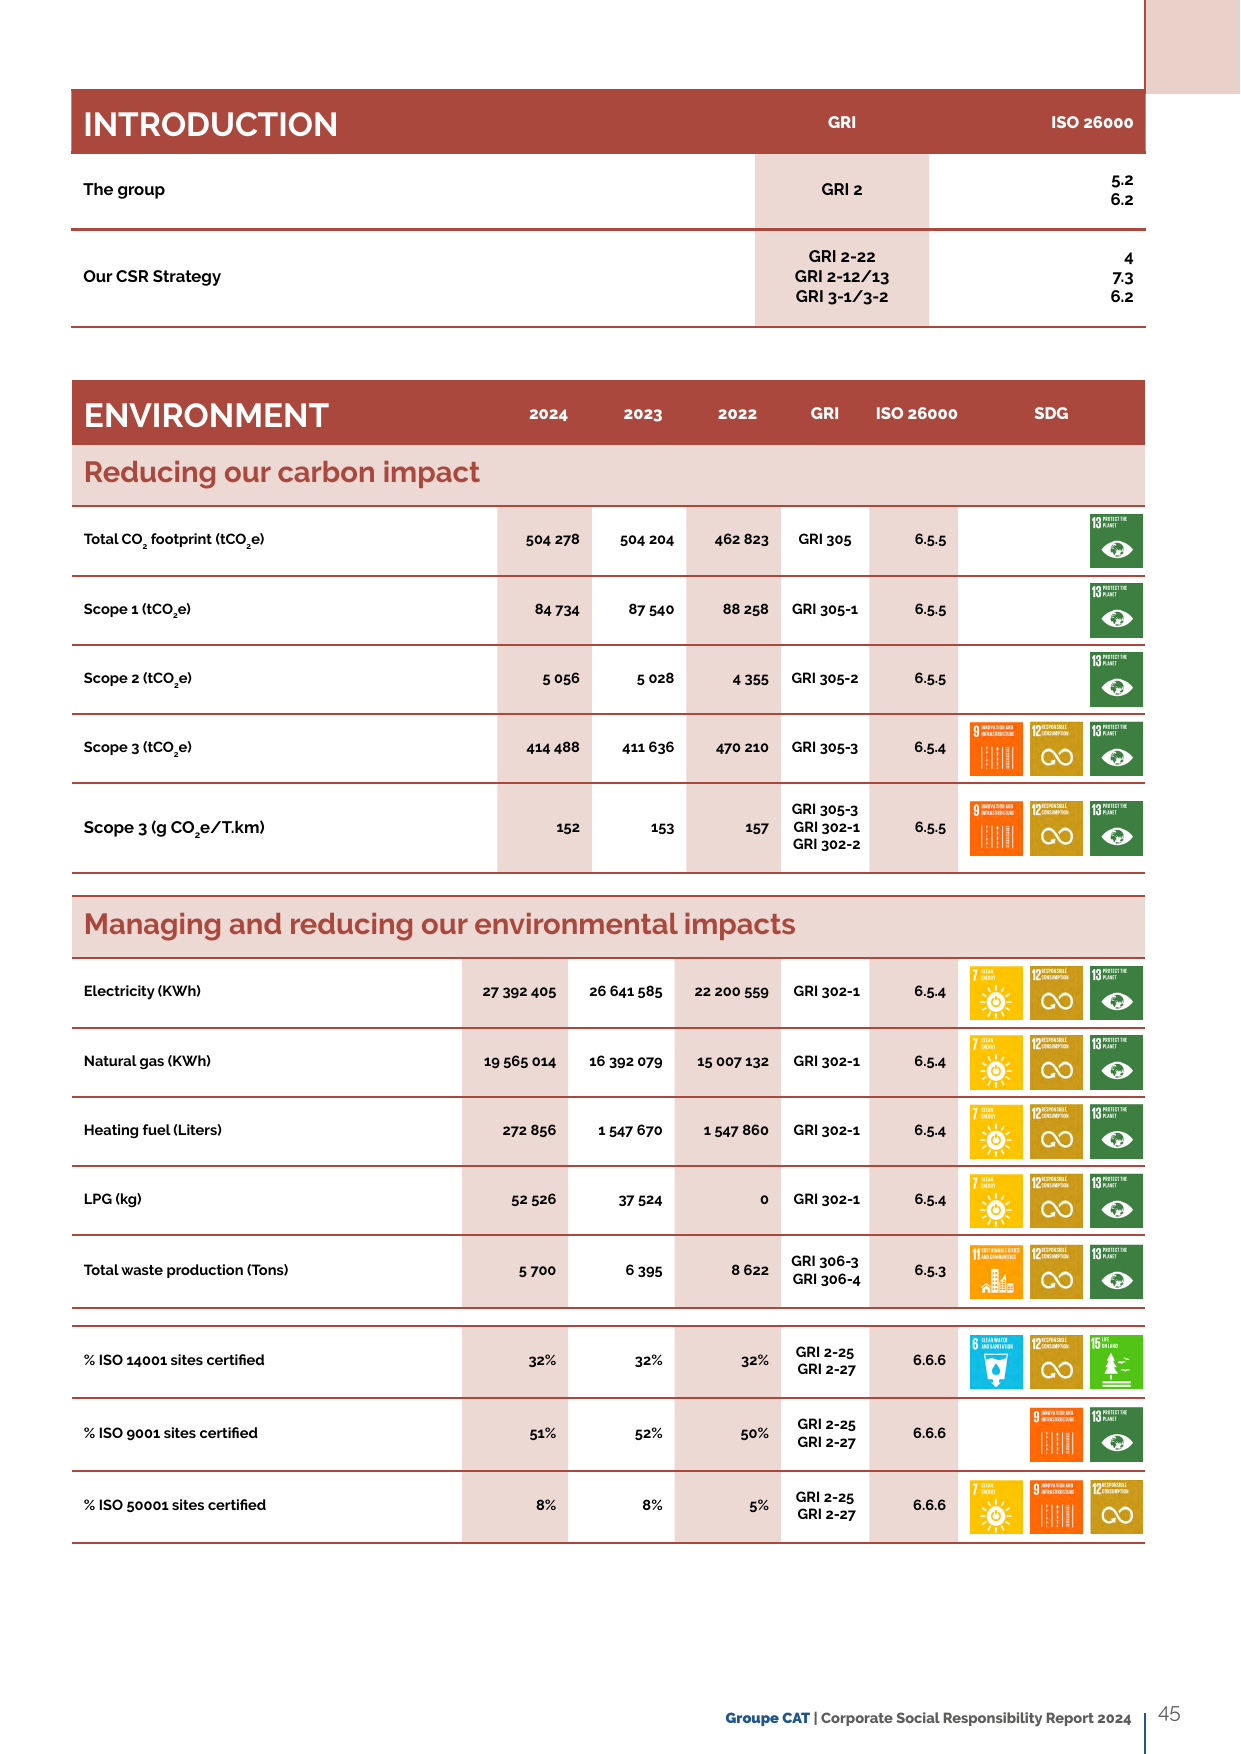Click the SDG 13 icon in Total CO2 footprint row

point(1116,541)
